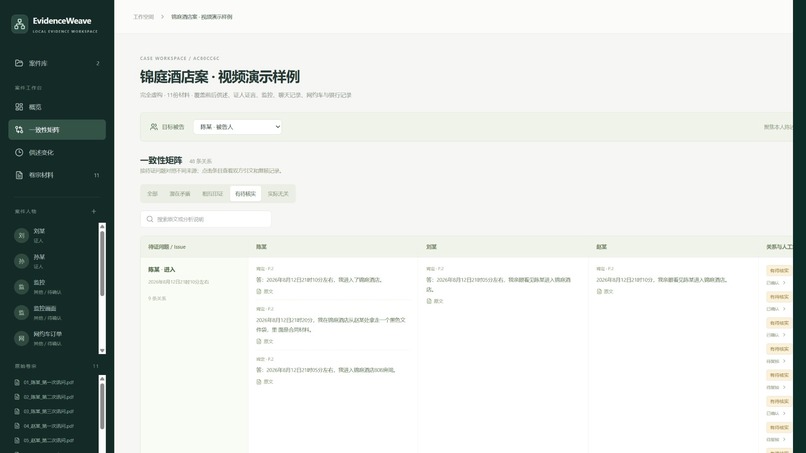Open 原文 link in the 刘某 column
The height and width of the screenshot is (453, 806).
435,301
